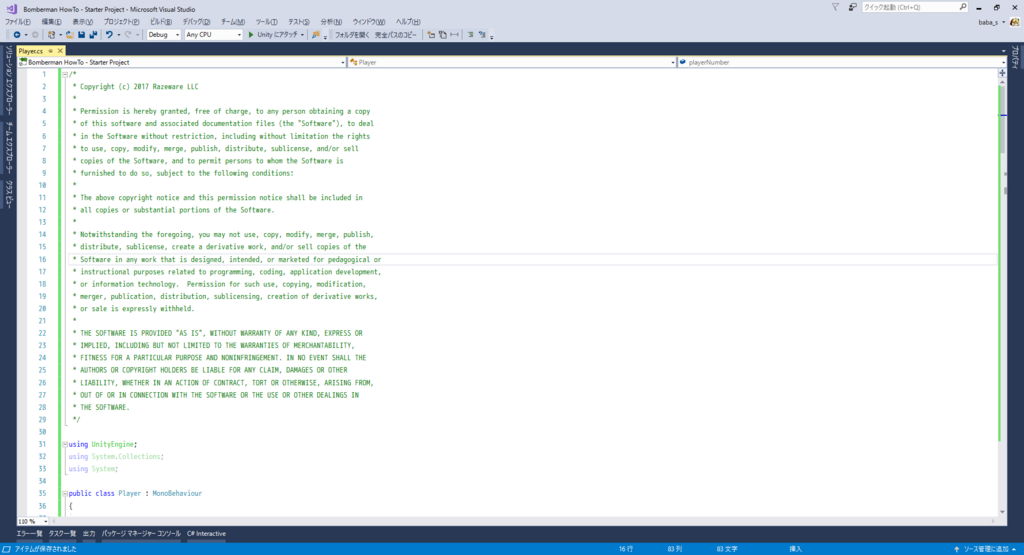Open the 出力 panel tab
The image size is (1024, 555).
click(89, 534)
